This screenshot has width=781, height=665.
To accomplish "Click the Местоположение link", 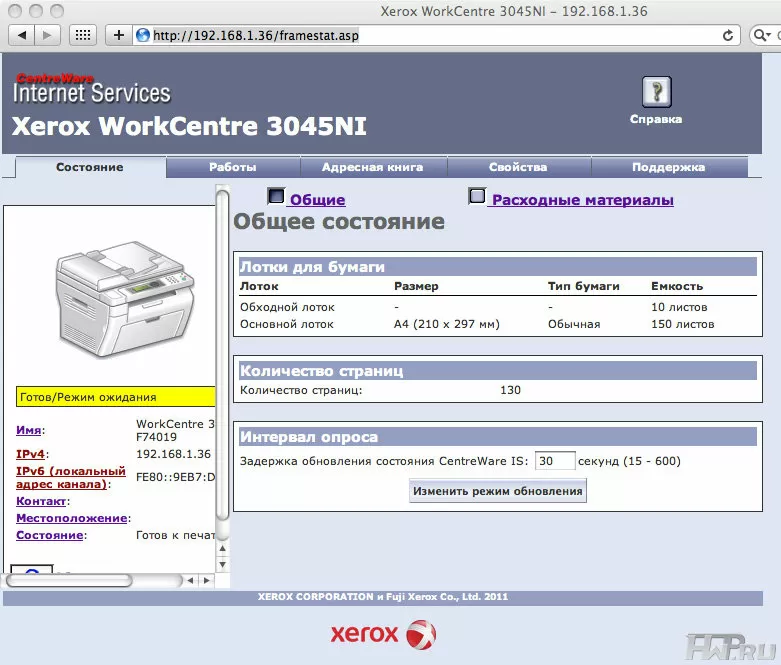I will click(71, 518).
